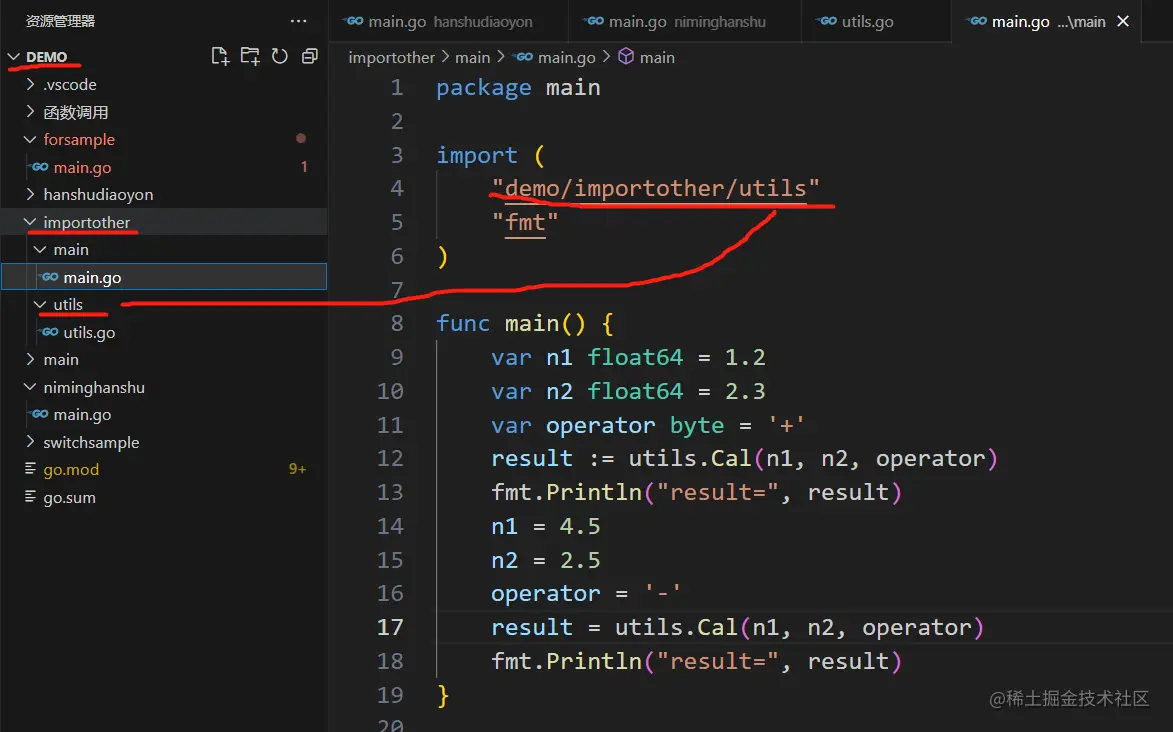Open utils.go file in the tree
The image size is (1173, 732).
164,332
